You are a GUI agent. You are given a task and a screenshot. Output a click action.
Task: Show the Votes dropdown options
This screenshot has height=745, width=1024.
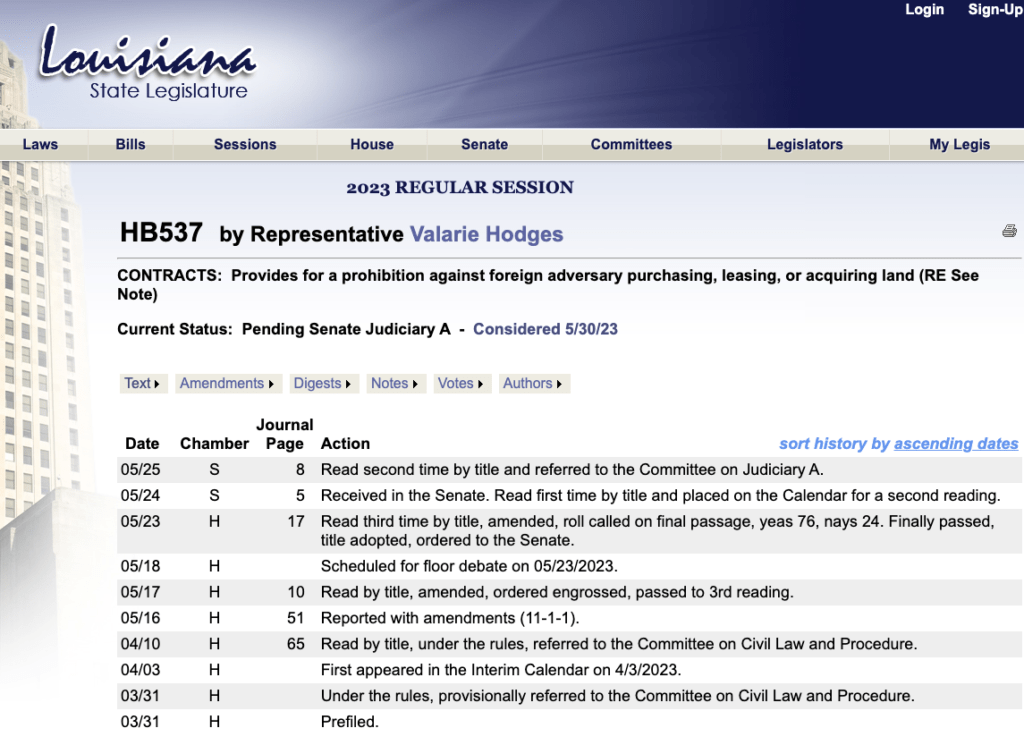pyautogui.click(x=461, y=383)
